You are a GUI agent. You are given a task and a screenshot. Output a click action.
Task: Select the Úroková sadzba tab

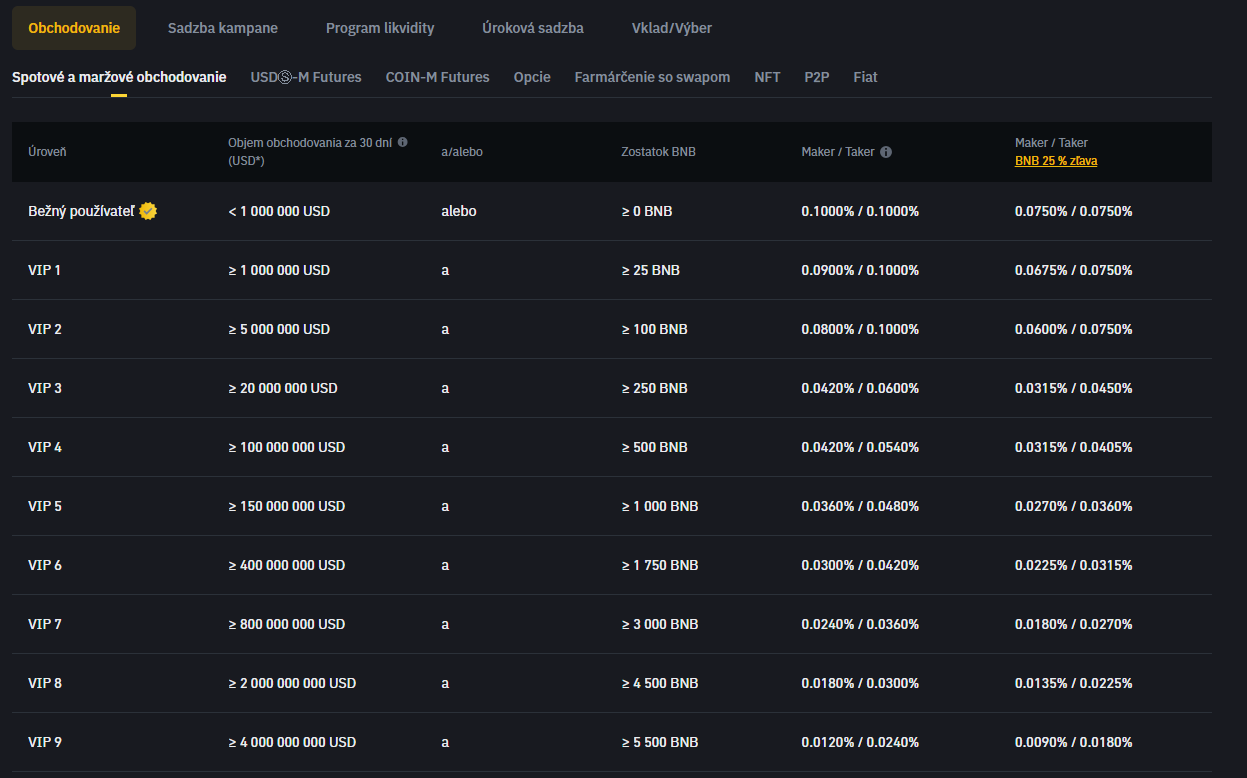(533, 28)
